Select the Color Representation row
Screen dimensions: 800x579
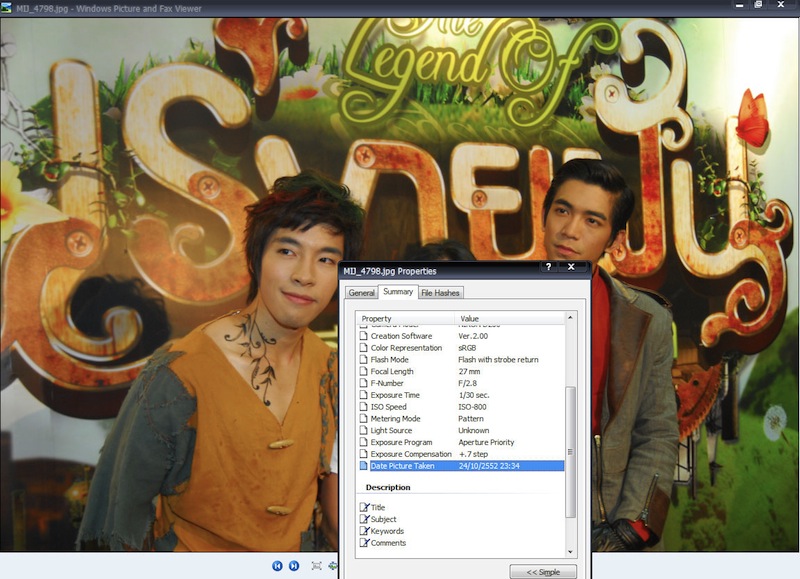tap(460, 348)
